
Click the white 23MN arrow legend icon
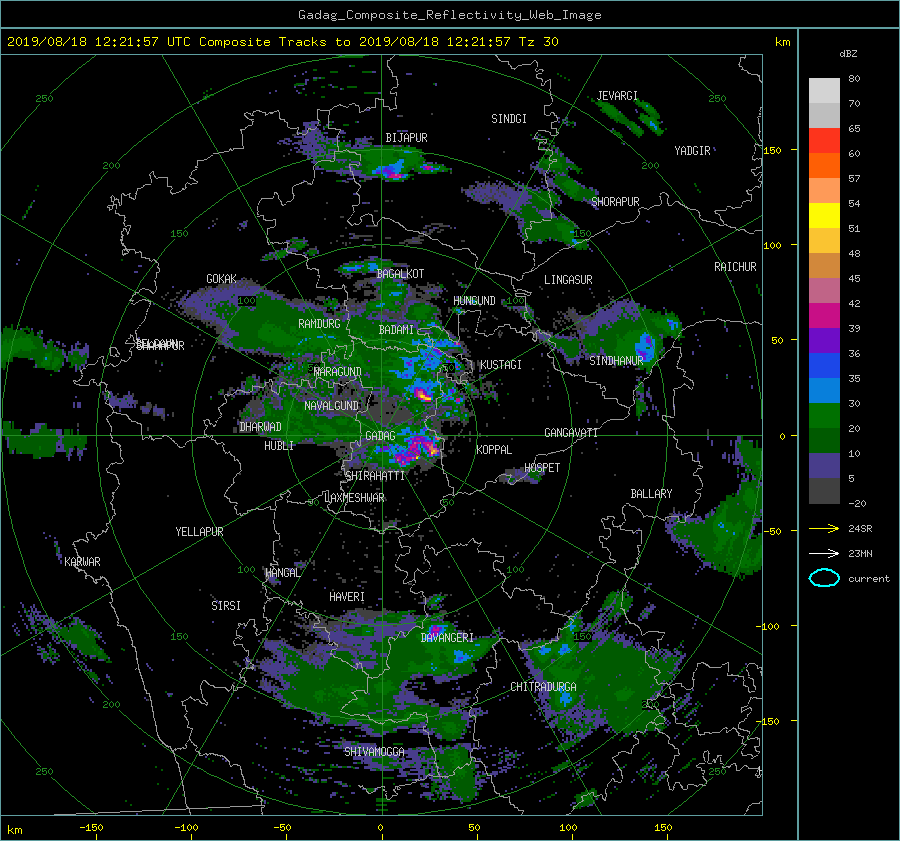[x=824, y=553]
